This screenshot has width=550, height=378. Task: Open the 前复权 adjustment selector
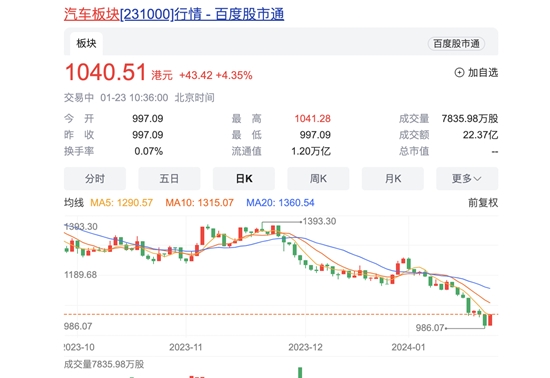[483, 203]
